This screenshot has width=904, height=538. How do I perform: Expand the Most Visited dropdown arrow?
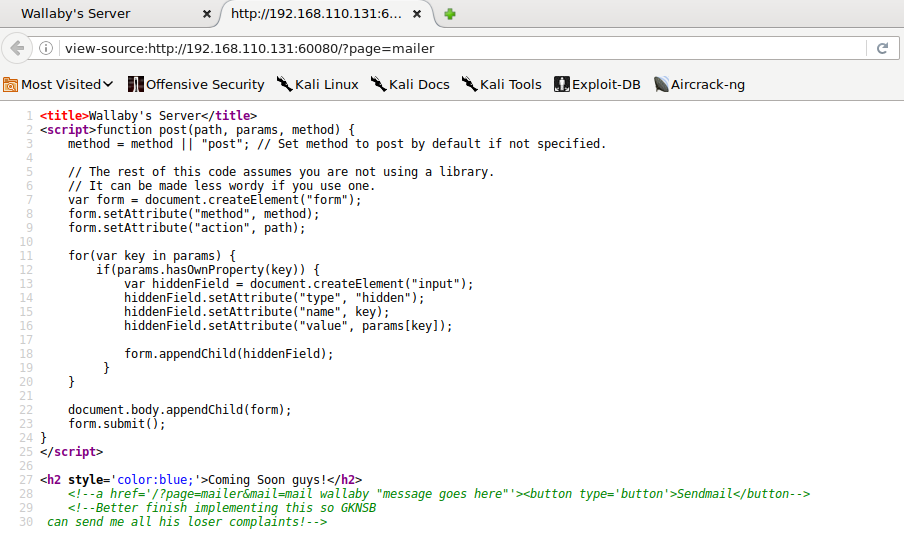108,84
